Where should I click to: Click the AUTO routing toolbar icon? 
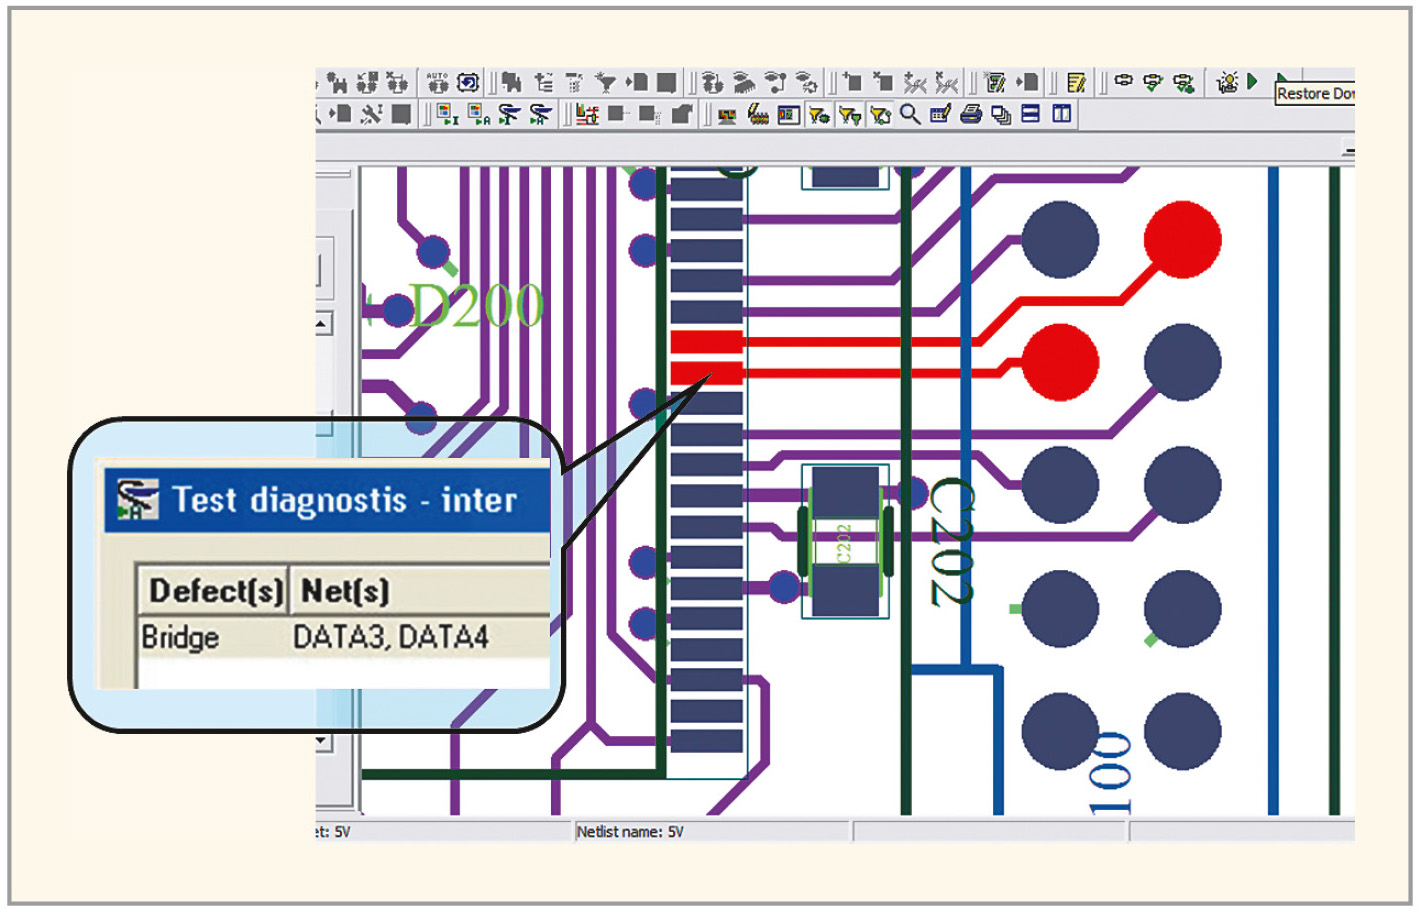click(437, 82)
